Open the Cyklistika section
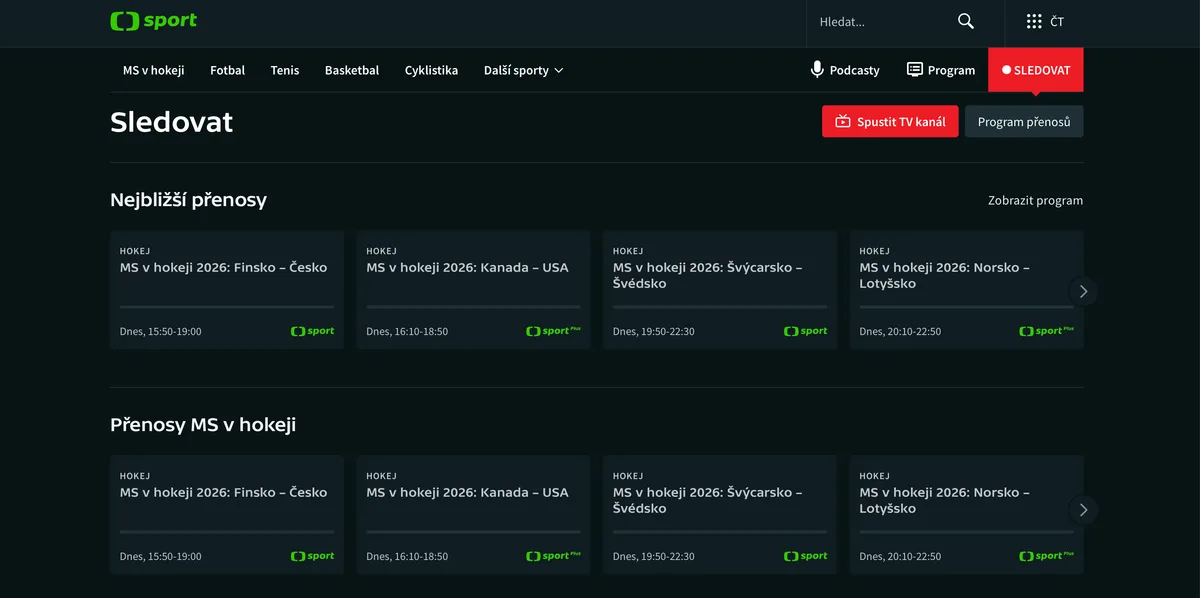The image size is (1200, 598). (x=431, y=70)
